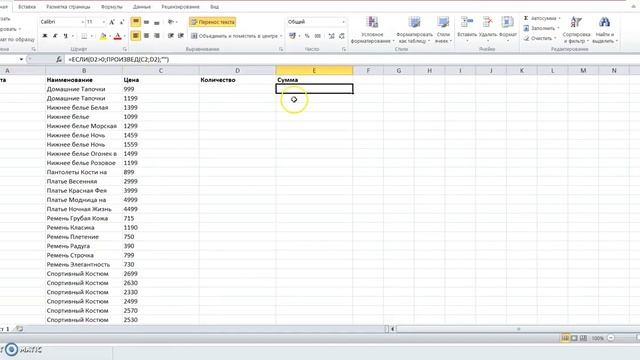Click the text orientation icon
Screen dimensions: 640x360
171,22
